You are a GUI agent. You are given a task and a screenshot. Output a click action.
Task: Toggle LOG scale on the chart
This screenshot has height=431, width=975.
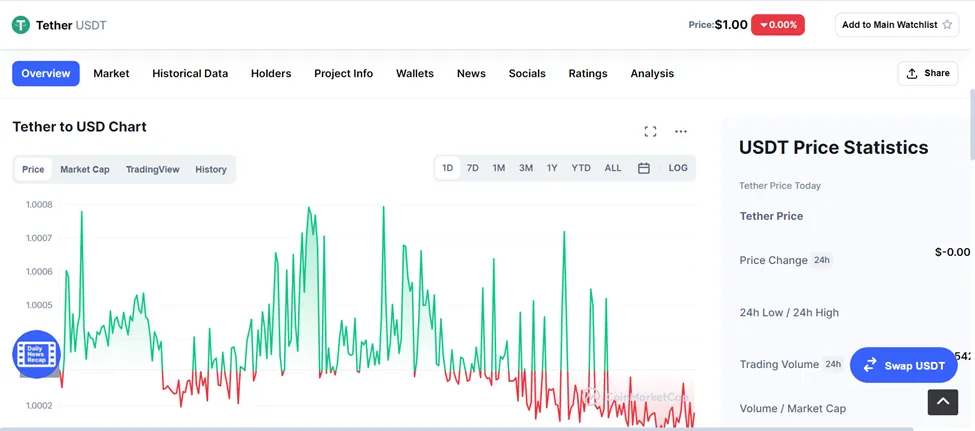tap(678, 168)
